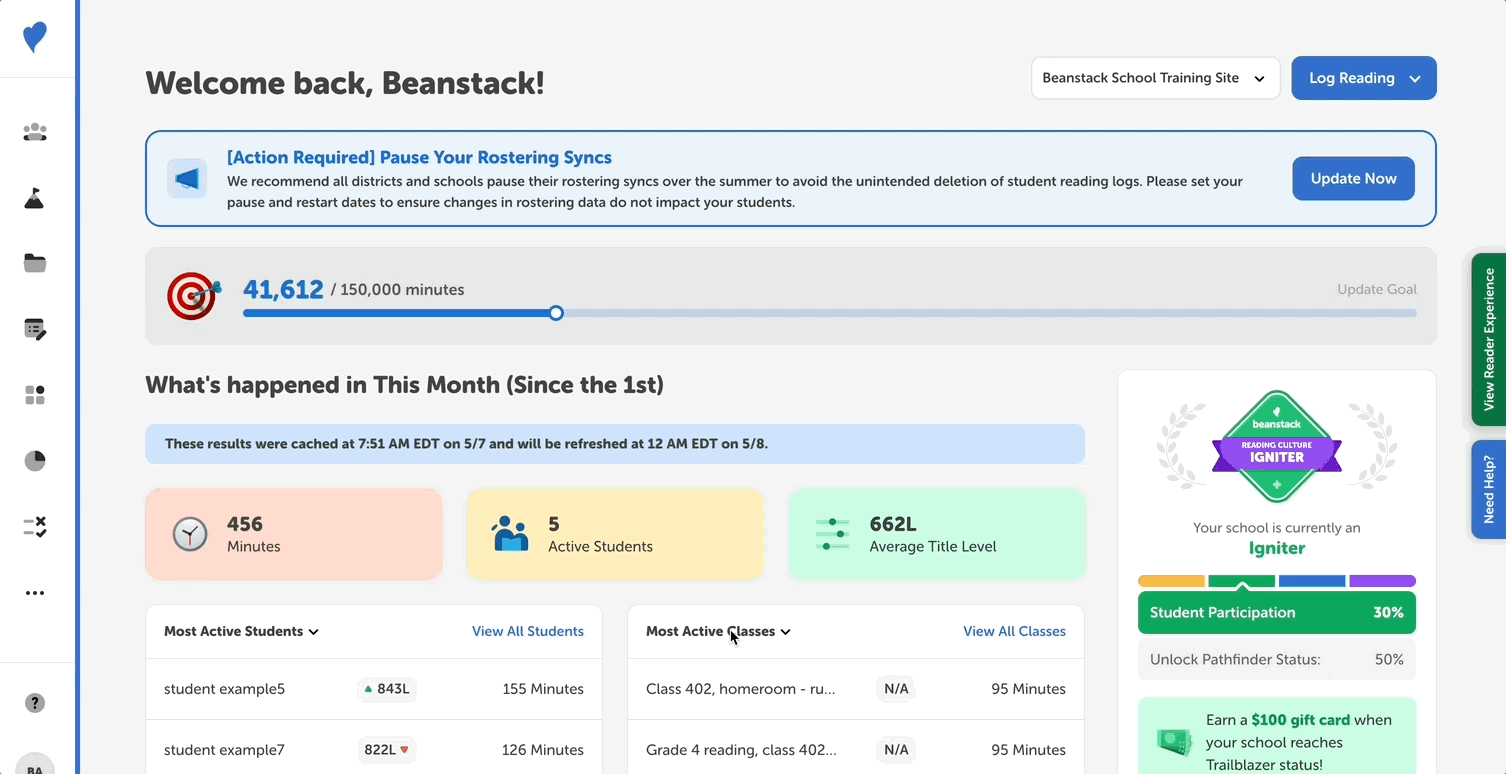Screen dimensions: 1506x774
Task: Click the Grade 4 reading, class 402 row
Action: click(x=856, y=750)
